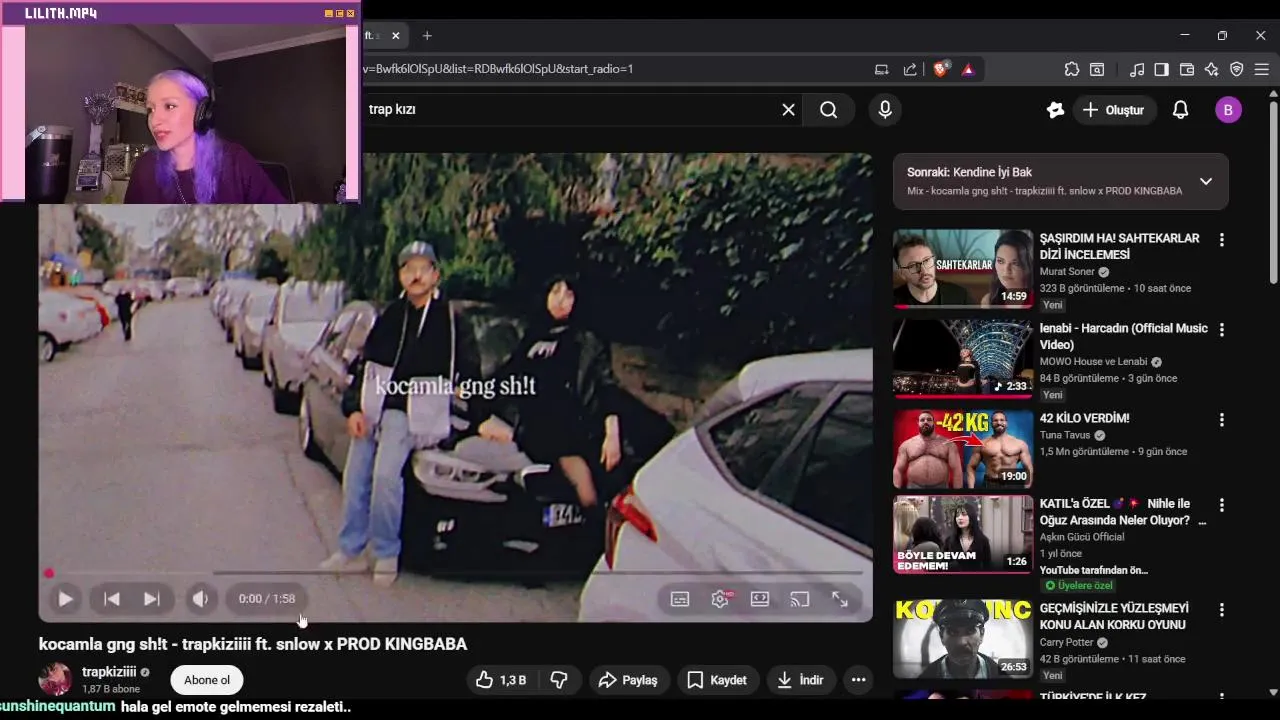The height and width of the screenshot is (720, 1280).
Task: Subscribe with the Abone ol button
Action: (207, 680)
